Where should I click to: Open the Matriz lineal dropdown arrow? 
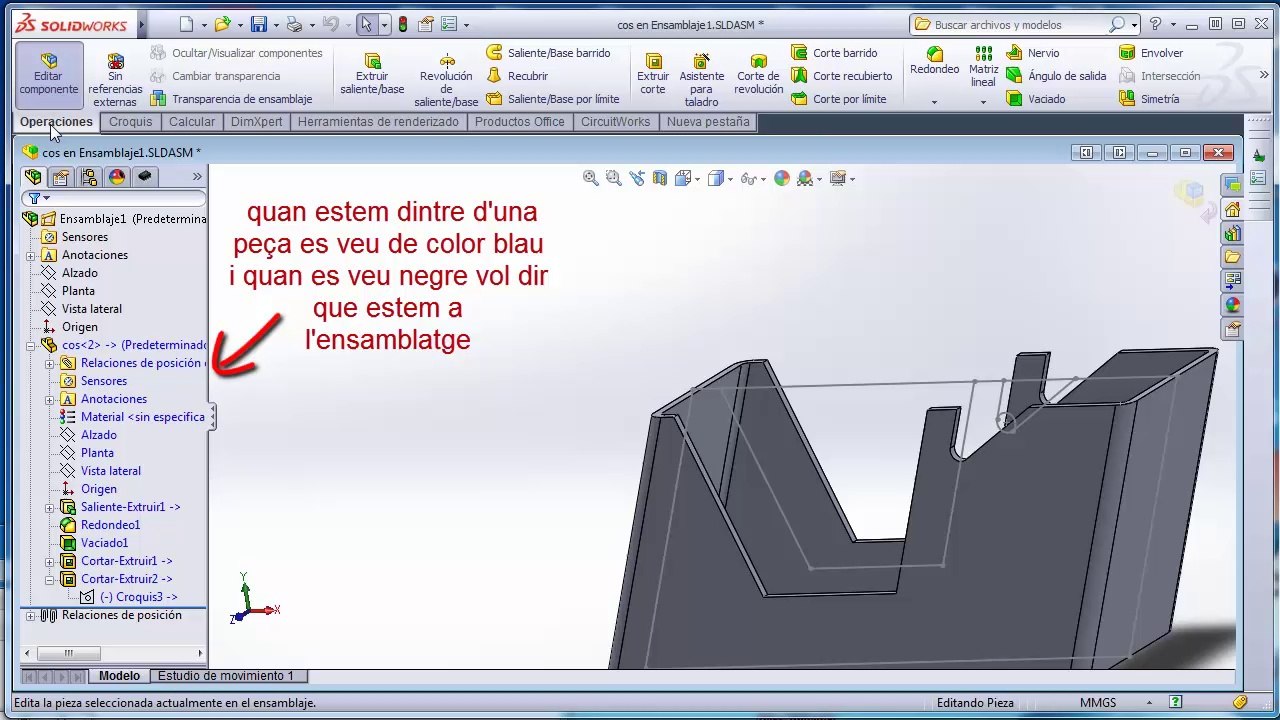point(983,102)
